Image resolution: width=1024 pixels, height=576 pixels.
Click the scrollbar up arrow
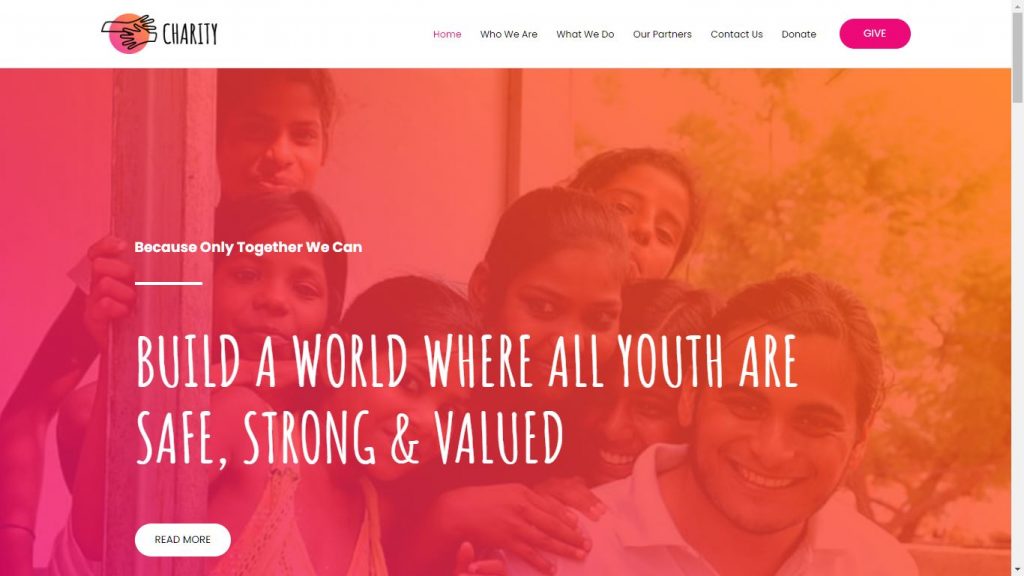tap(1017, 4)
